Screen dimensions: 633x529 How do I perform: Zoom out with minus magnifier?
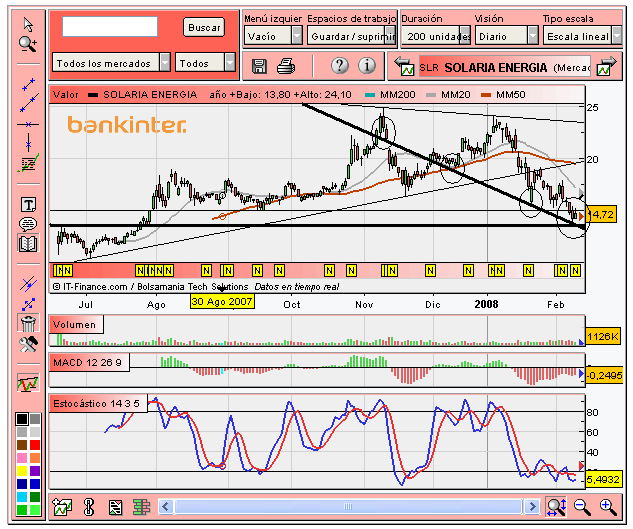tap(582, 507)
